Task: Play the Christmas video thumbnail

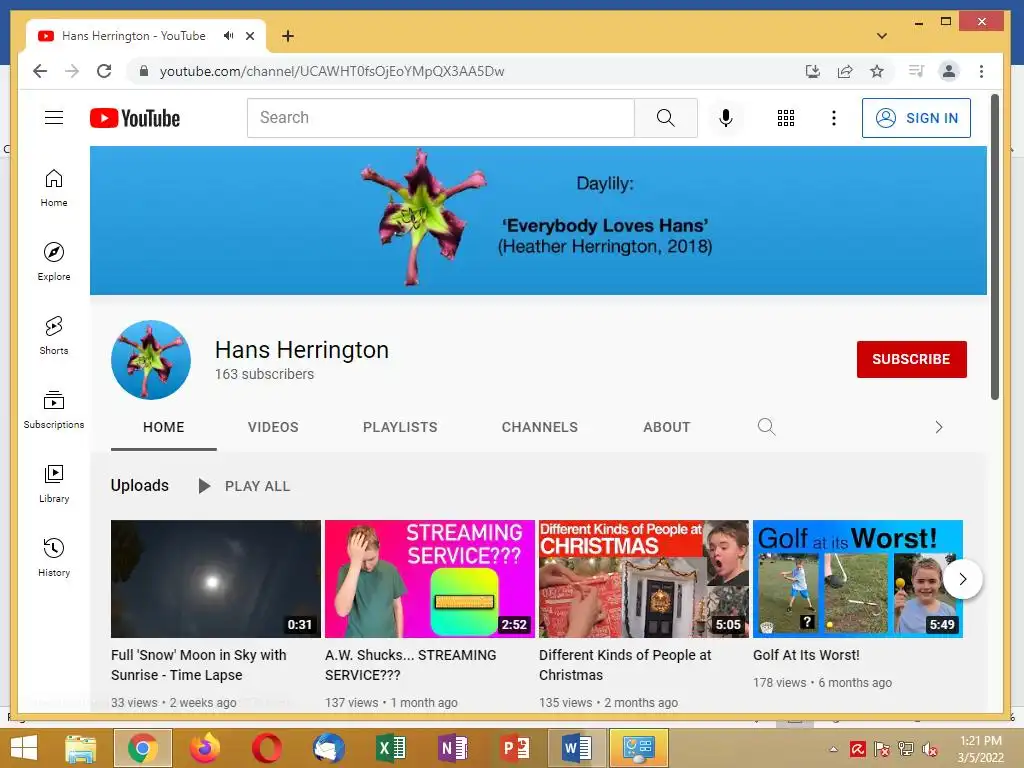Action: pyautogui.click(x=643, y=579)
